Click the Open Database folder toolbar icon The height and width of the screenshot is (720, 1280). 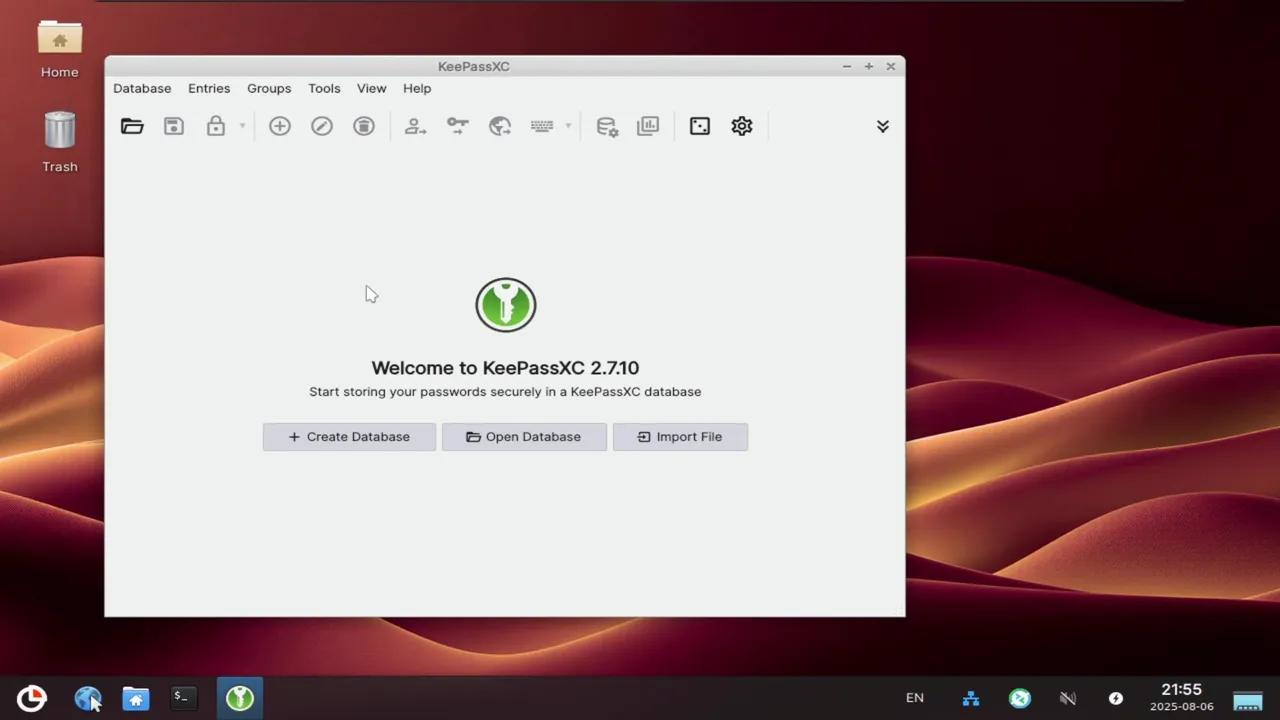pos(132,126)
